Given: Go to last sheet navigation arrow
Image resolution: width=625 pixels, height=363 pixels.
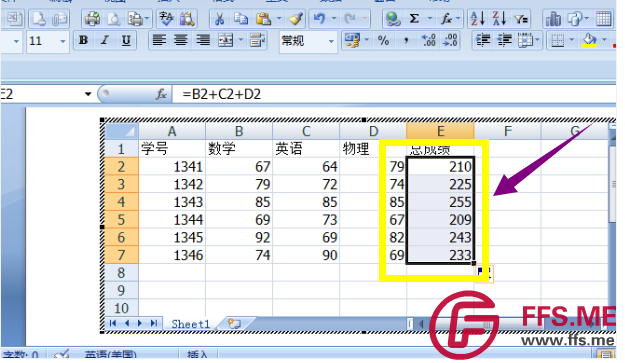Looking at the screenshot, I should pyautogui.click(x=154, y=323).
